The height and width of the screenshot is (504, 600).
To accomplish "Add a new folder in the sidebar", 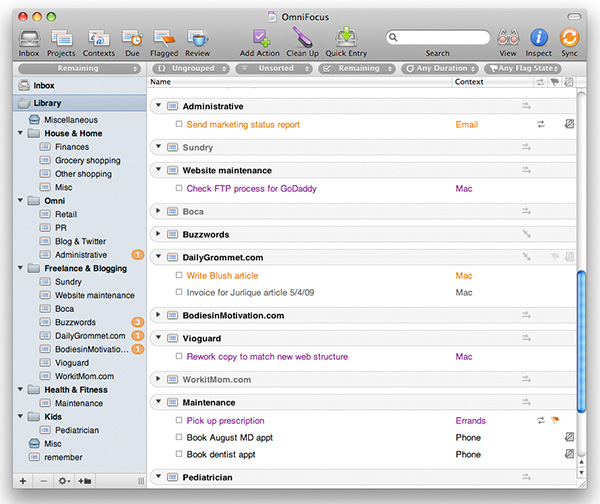I will 85,481.
